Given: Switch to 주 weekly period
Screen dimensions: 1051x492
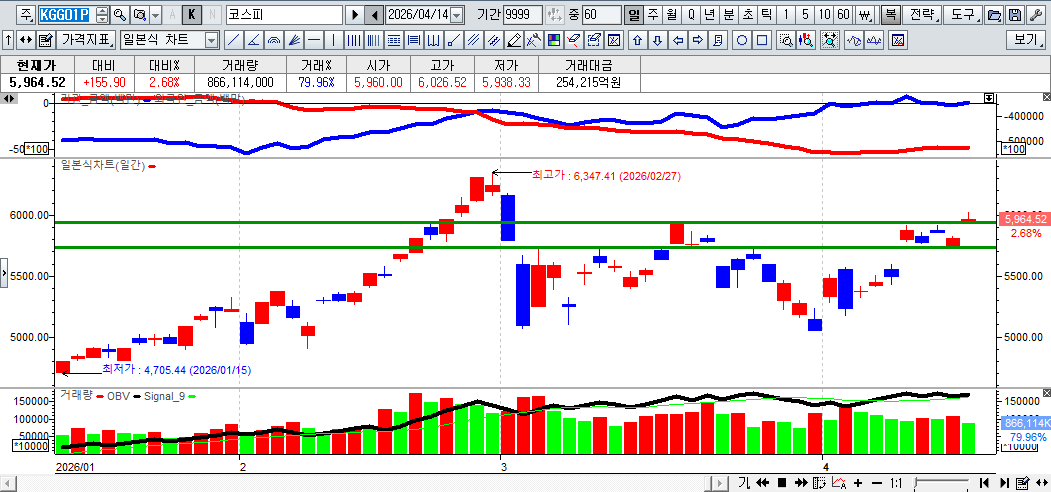Looking at the screenshot, I should (x=652, y=15).
